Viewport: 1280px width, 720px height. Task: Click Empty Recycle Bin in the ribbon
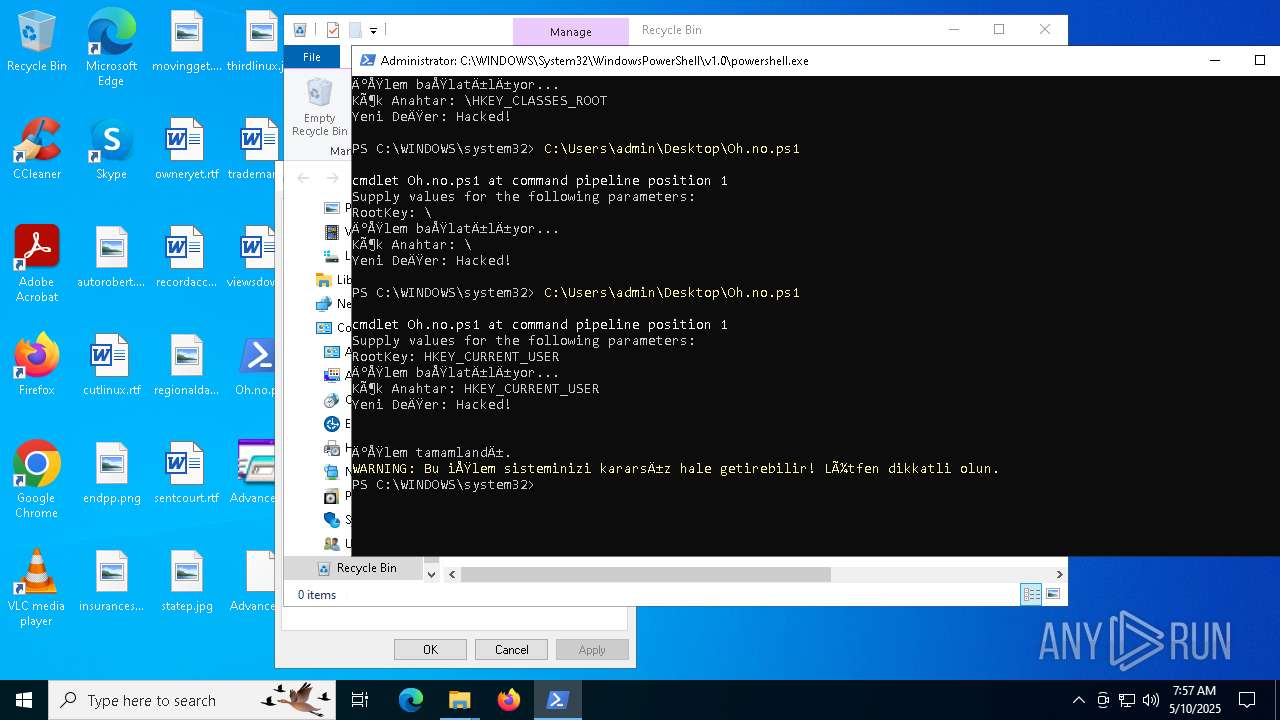click(x=320, y=108)
